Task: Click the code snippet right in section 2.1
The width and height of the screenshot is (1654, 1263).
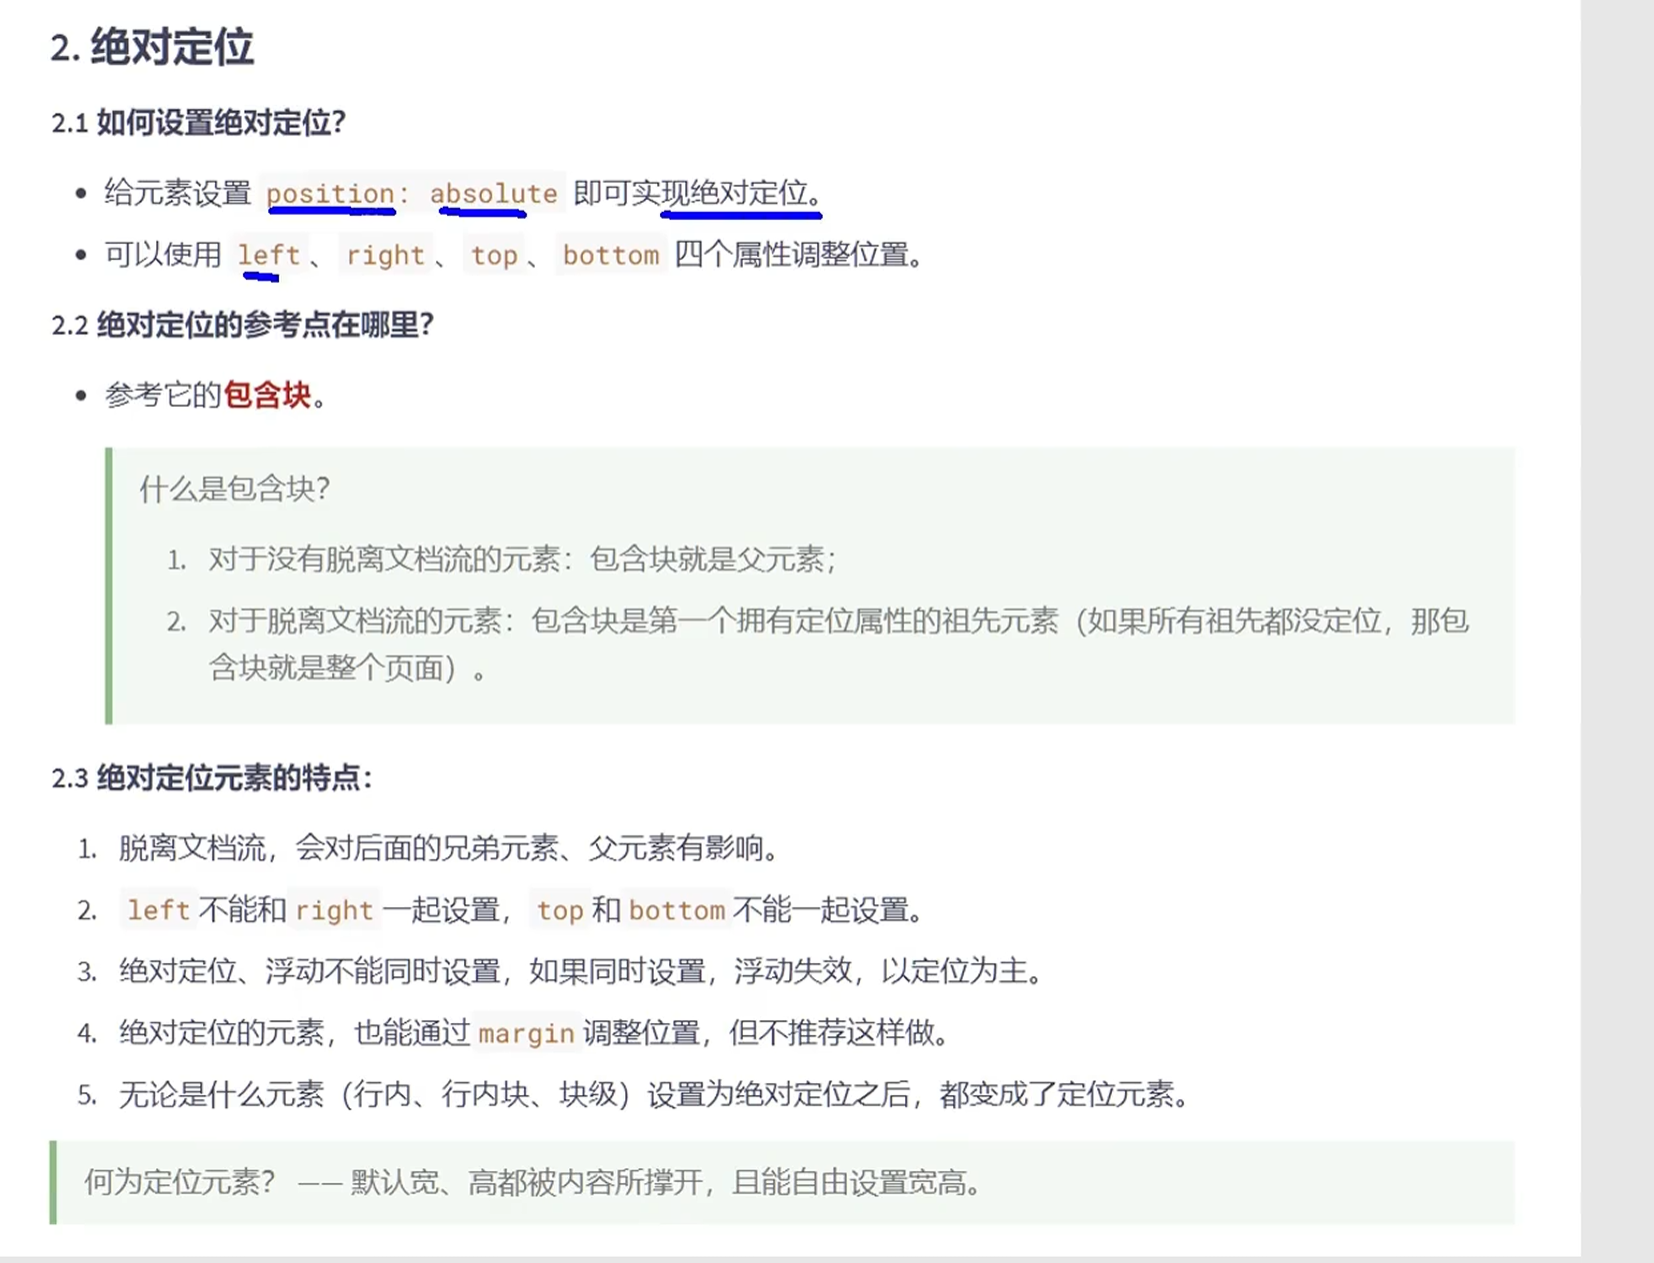Action: pyautogui.click(x=385, y=255)
